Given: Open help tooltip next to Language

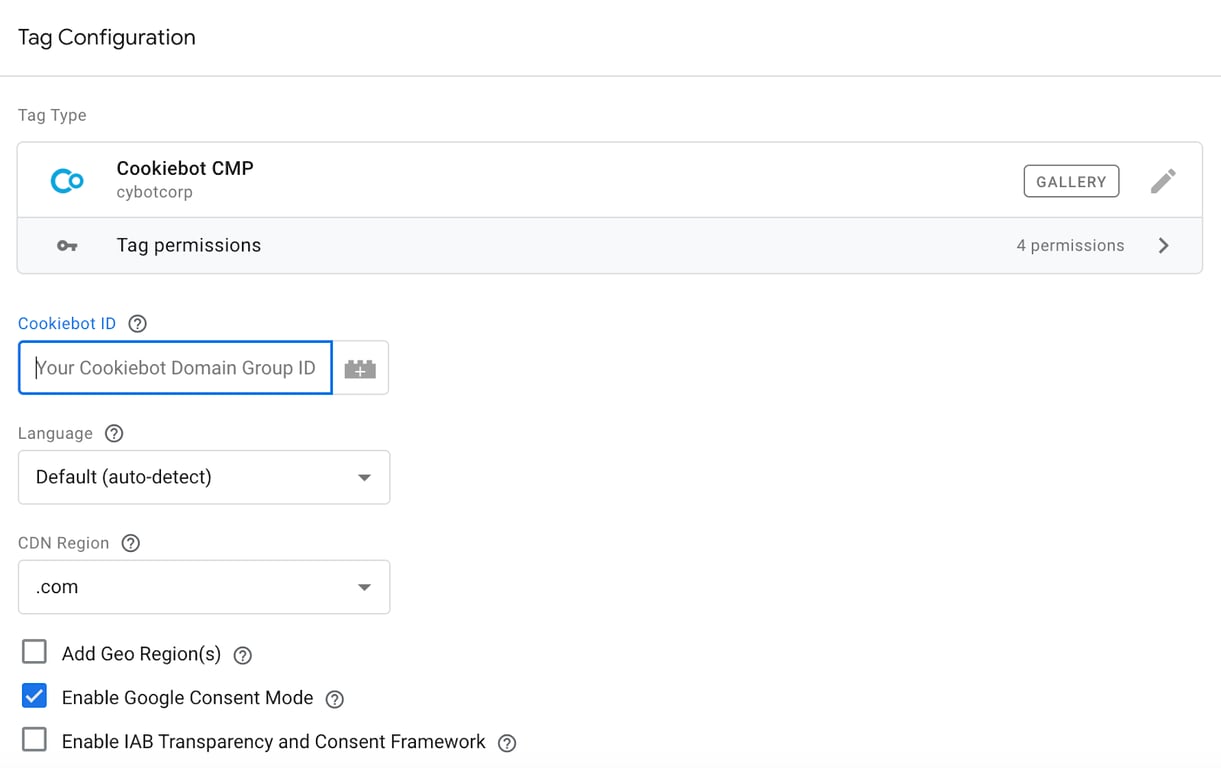Looking at the screenshot, I should 114,433.
